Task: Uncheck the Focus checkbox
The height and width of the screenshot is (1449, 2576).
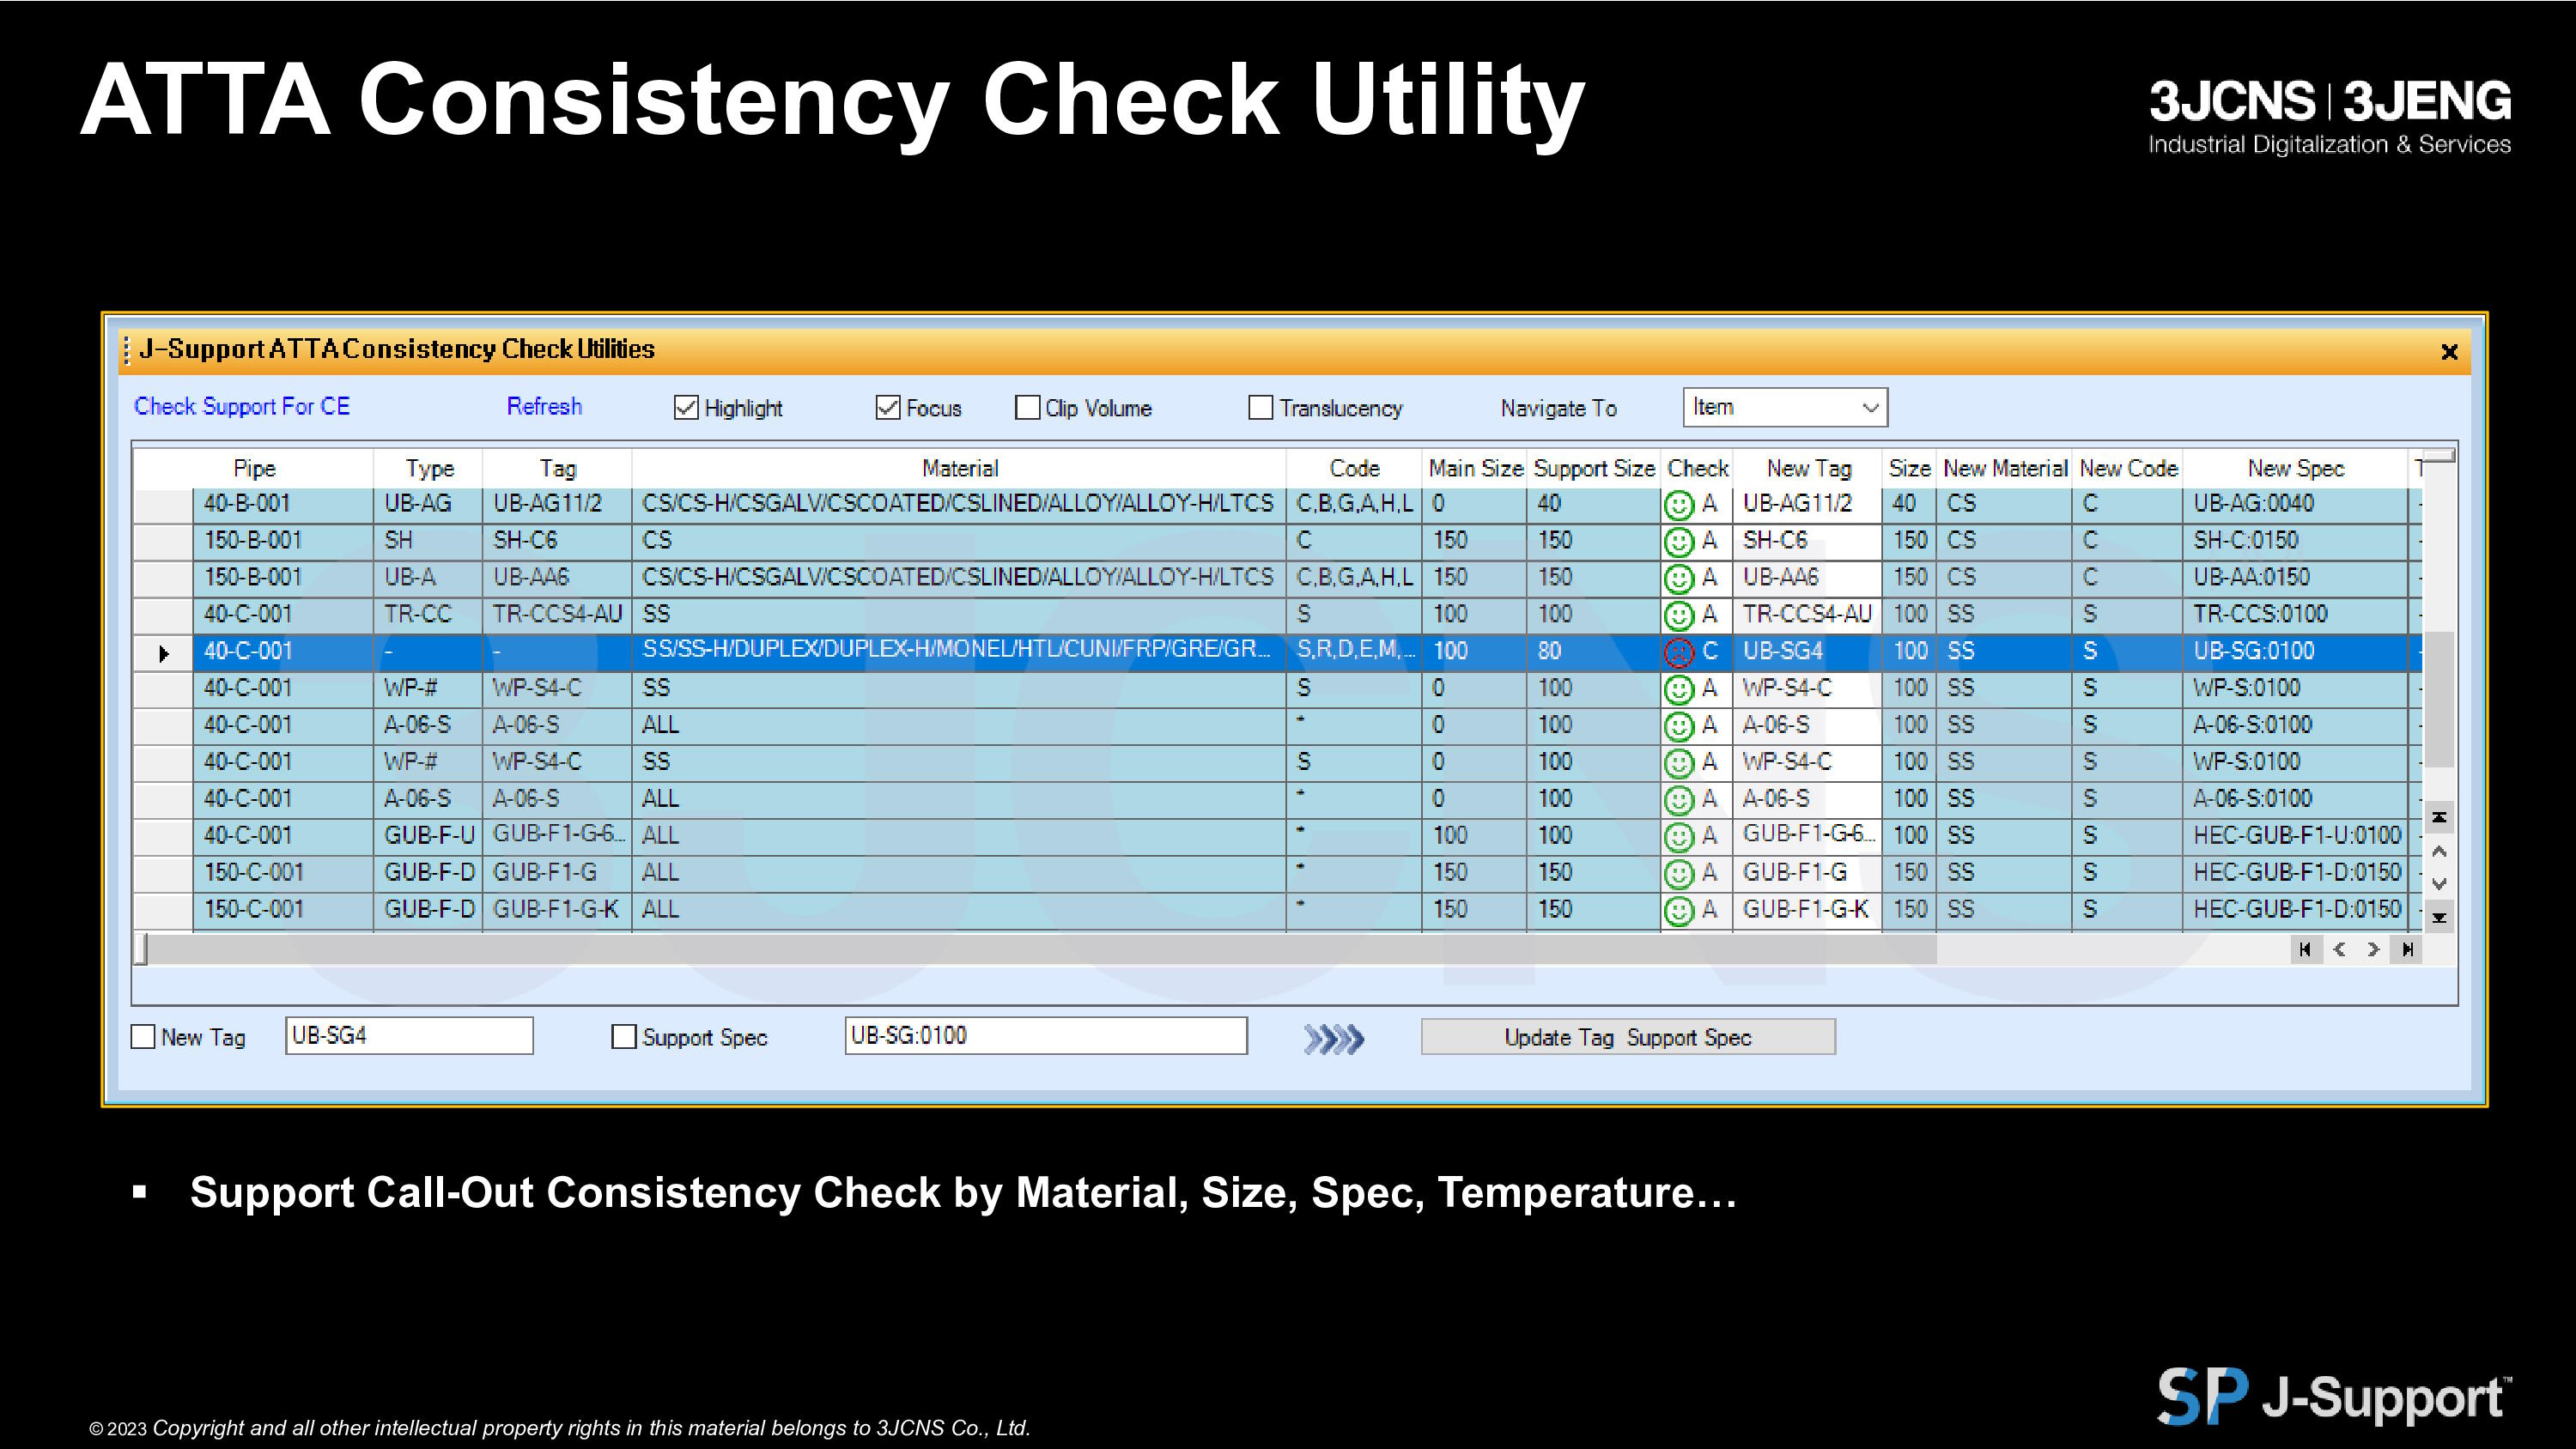Action: click(887, 407)
